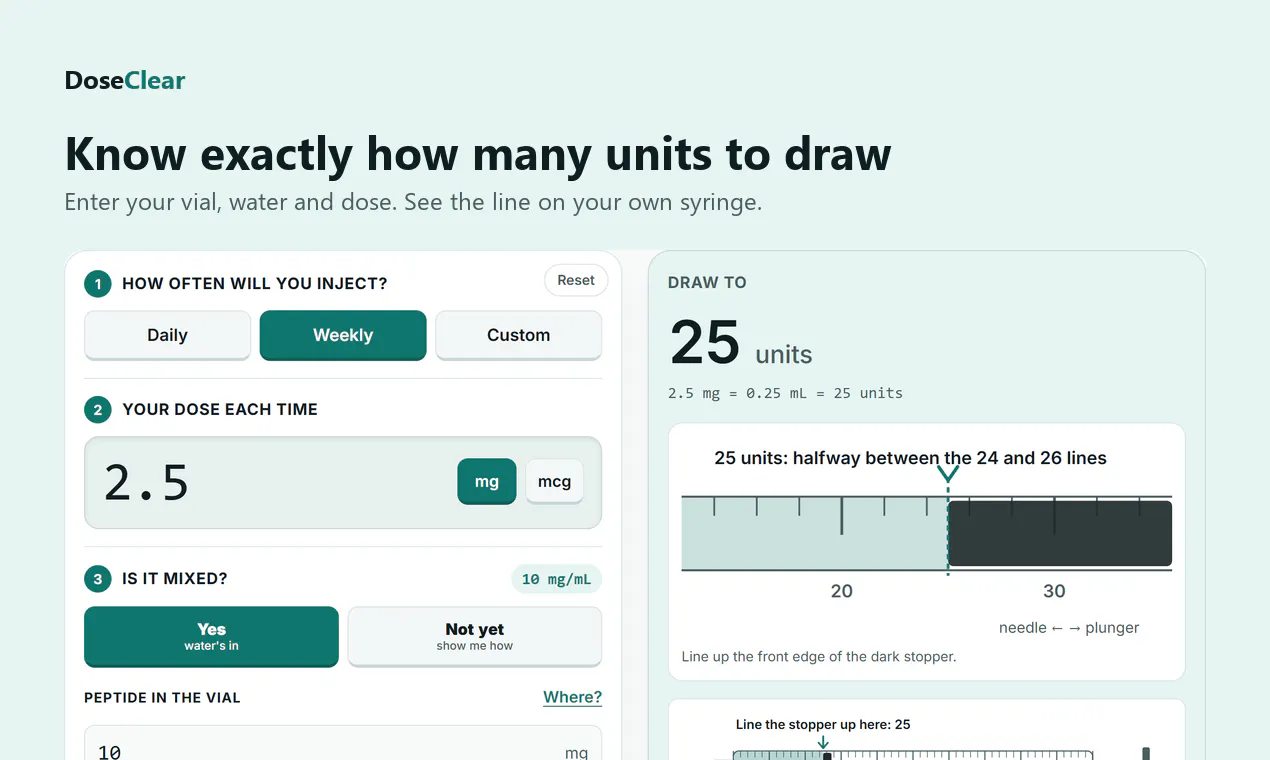The height and width of the screenshot is (760, 1270).
Task: Open the 'Where?' help link
Action: pos(572,697)
